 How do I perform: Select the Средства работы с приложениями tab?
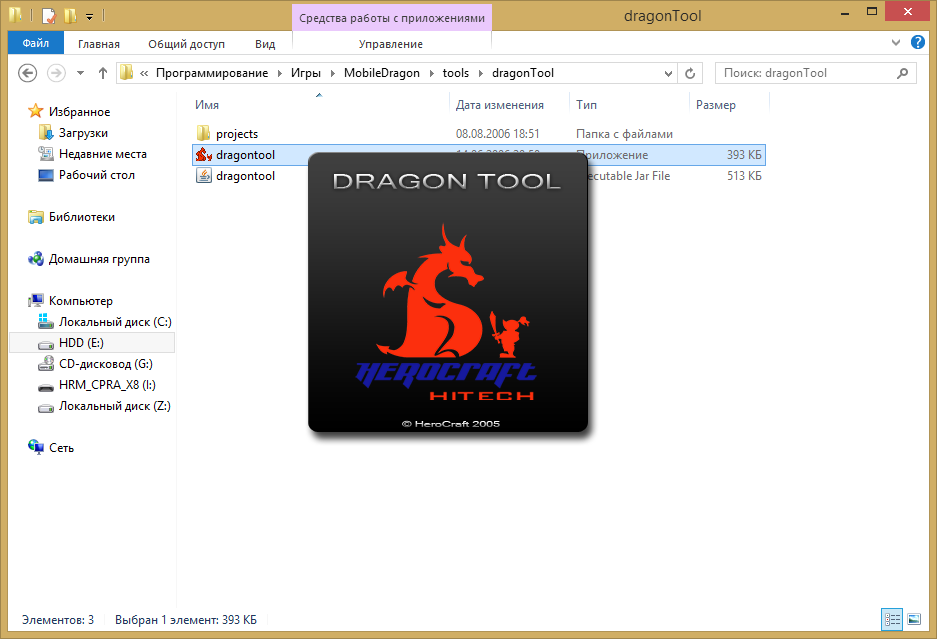click(x=391, y=18)
